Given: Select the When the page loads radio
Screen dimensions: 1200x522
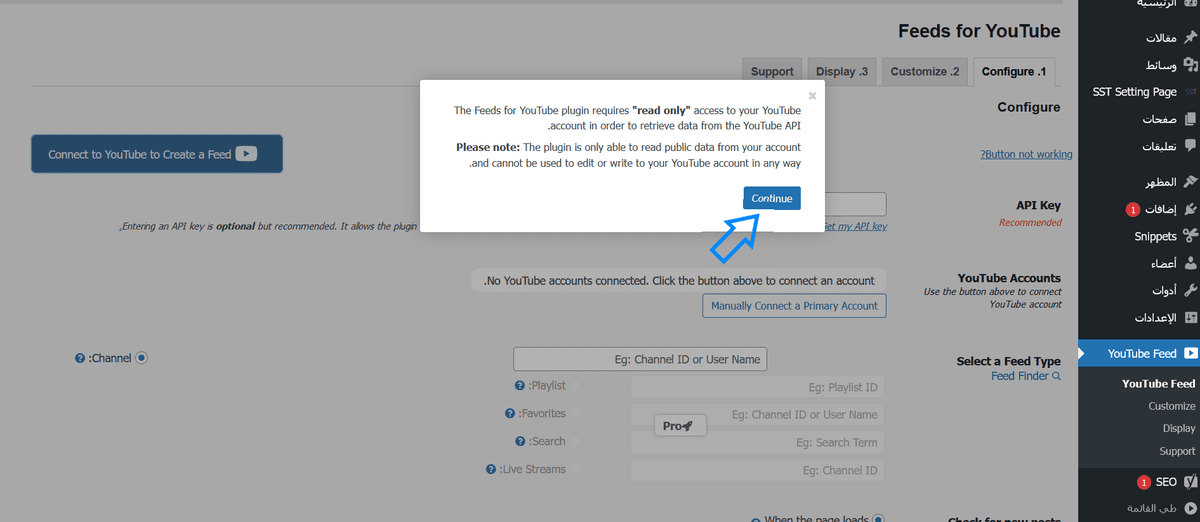Looking at the screenshot, I should point(878,519).
